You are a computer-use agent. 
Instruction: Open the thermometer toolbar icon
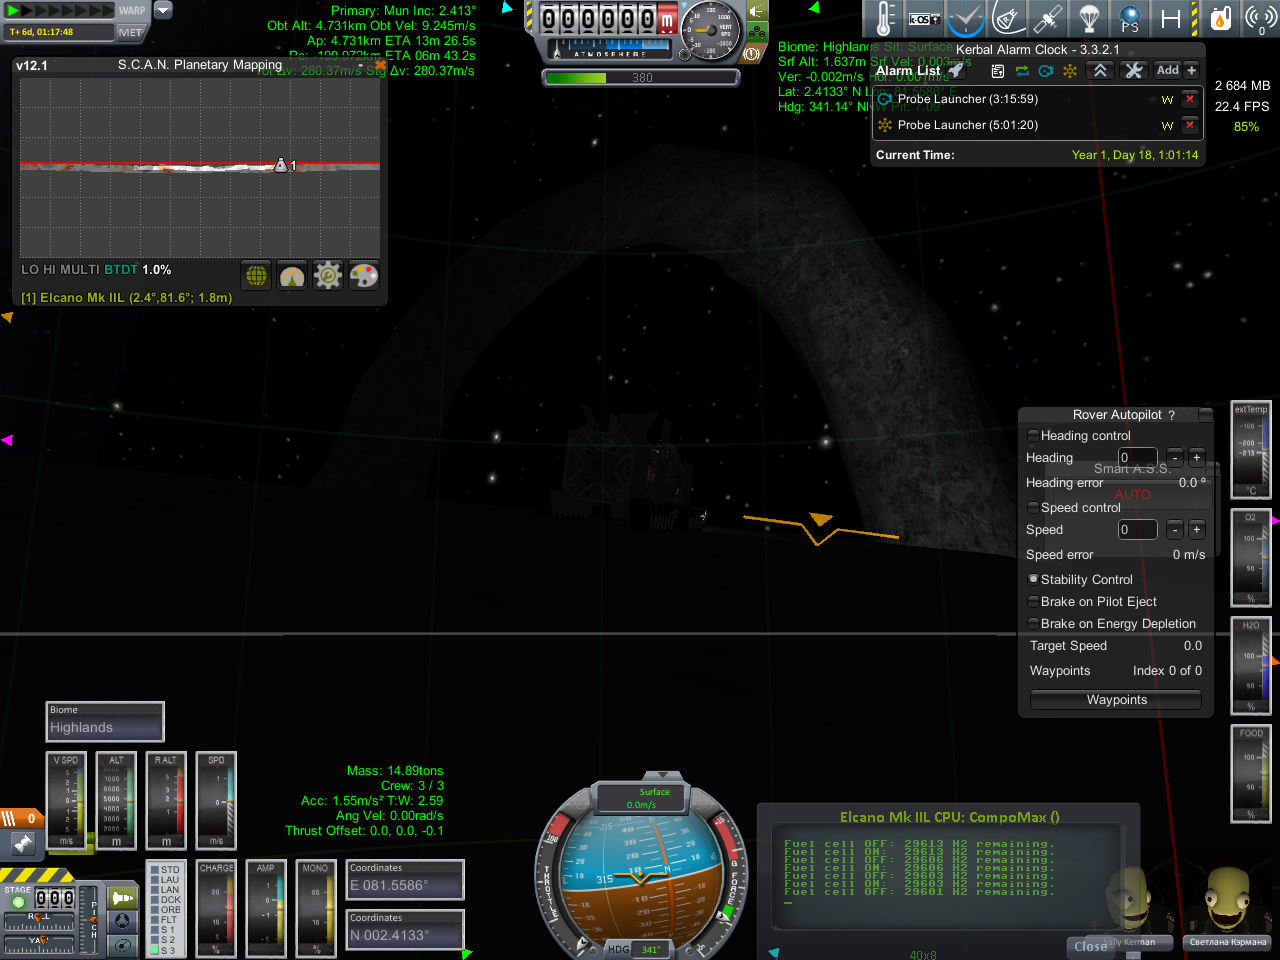(884, 19)
